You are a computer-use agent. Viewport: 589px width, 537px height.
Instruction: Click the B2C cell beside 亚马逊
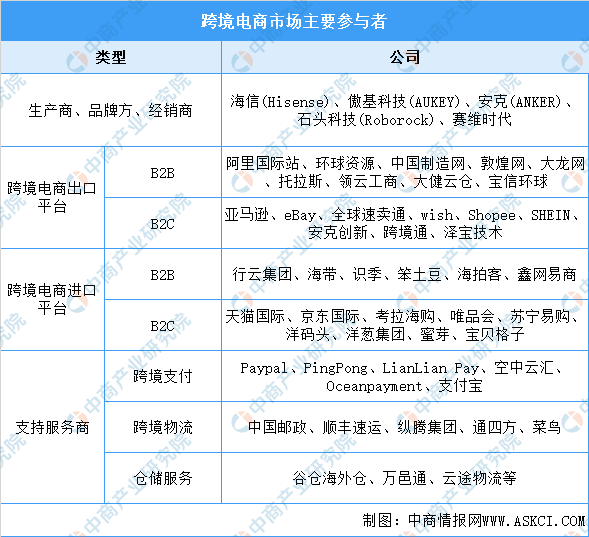click(163, 223)
